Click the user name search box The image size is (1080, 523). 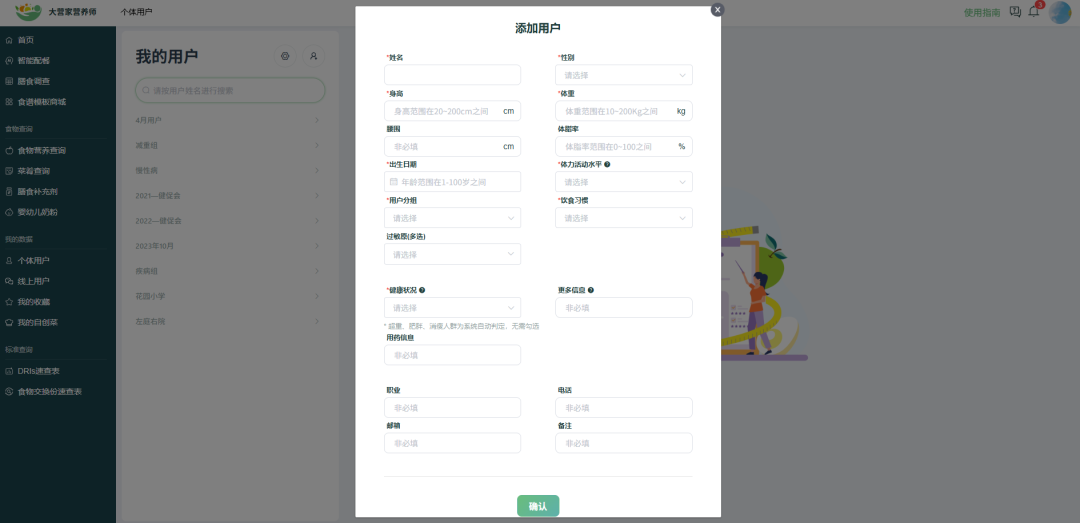230,90
